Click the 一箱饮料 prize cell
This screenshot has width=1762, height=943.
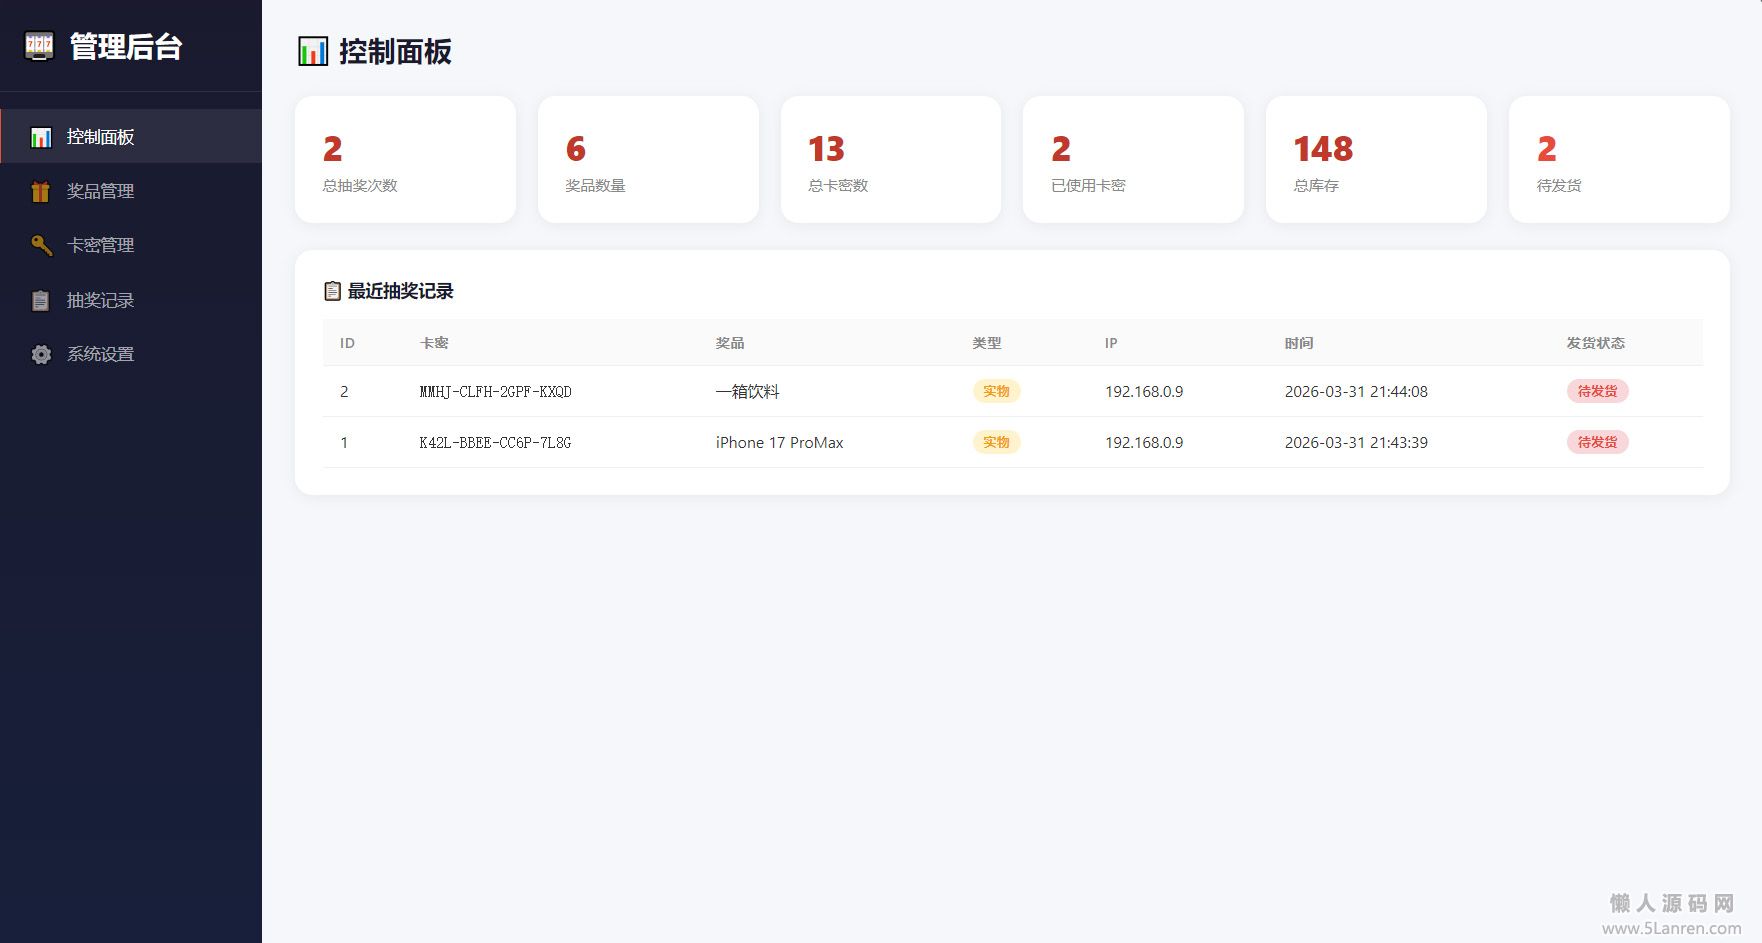pyautogui.click(x=747, y=392)
